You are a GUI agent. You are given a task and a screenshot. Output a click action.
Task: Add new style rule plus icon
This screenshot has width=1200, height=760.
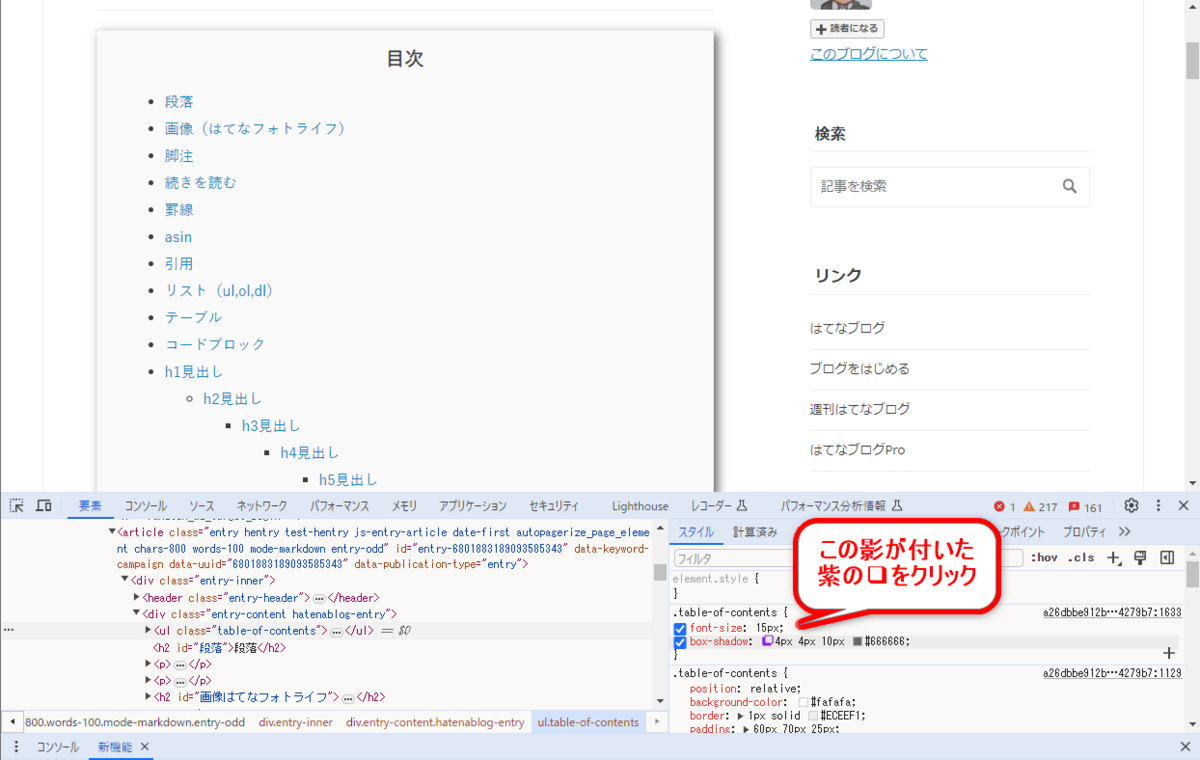[x=1114, y=558]
